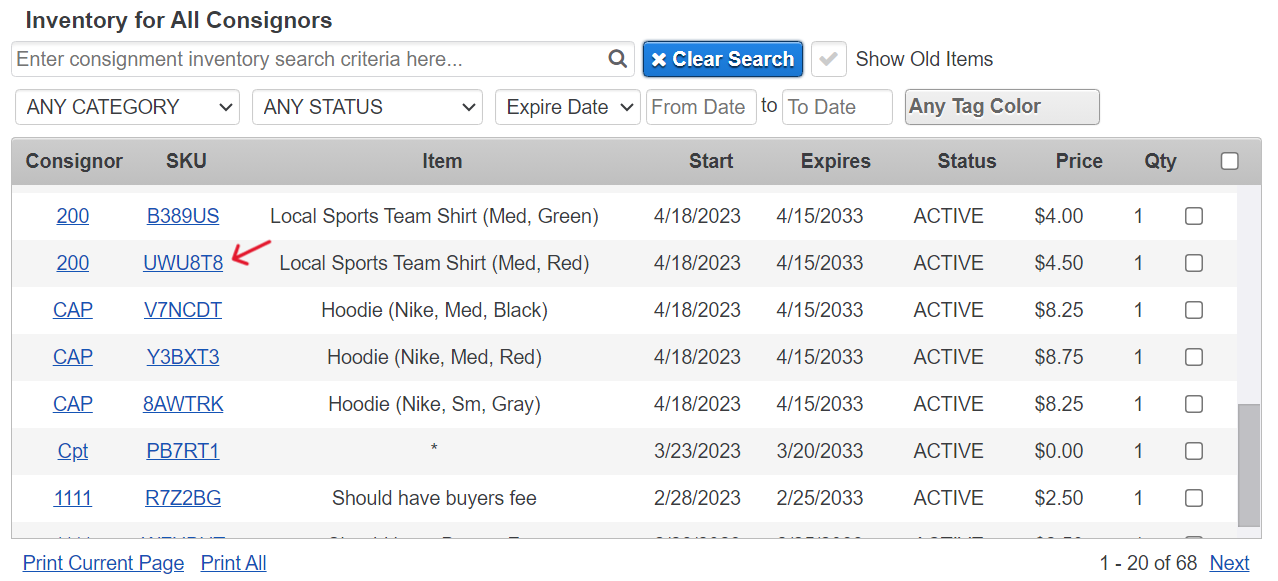The height and width of the screenshot is (581, 1278).
Task: Open the Expire Date dropdown
Action: coord(567,107)
